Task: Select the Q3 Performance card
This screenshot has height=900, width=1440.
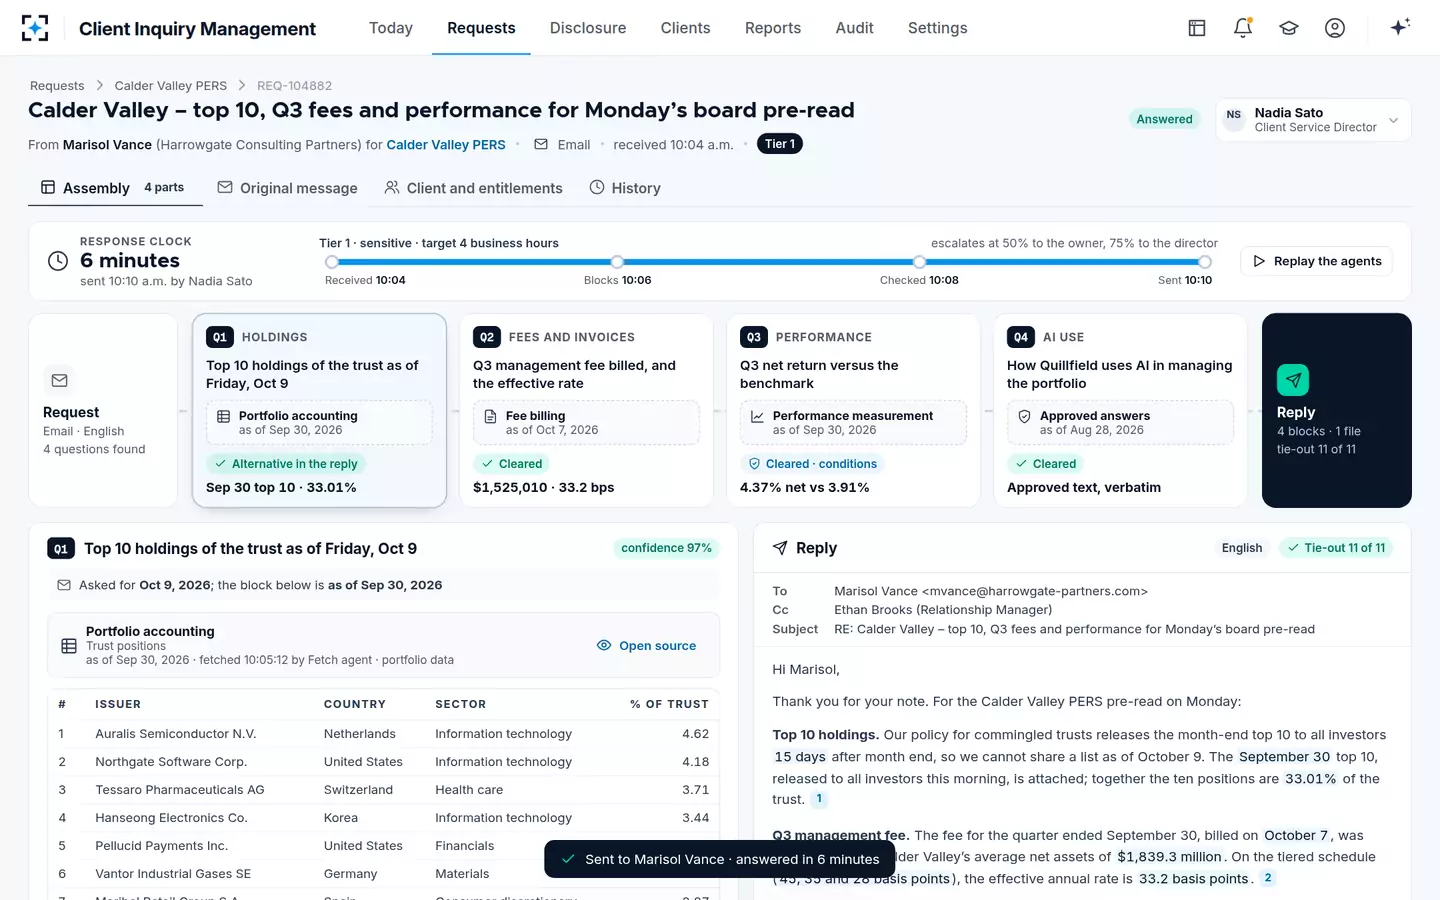Action: [x=853, y=410]
